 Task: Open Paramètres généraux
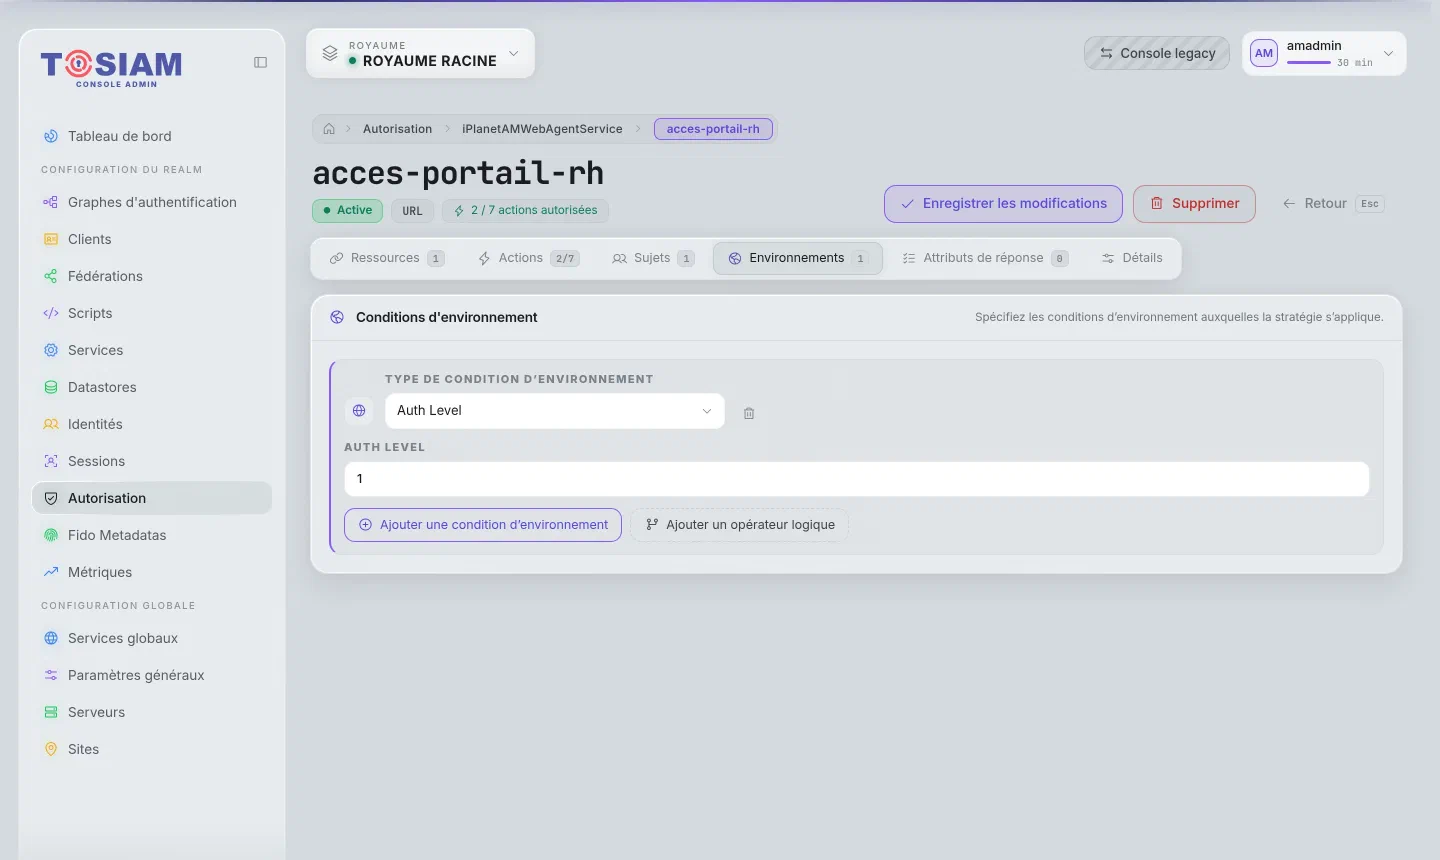tap(152, 675)
